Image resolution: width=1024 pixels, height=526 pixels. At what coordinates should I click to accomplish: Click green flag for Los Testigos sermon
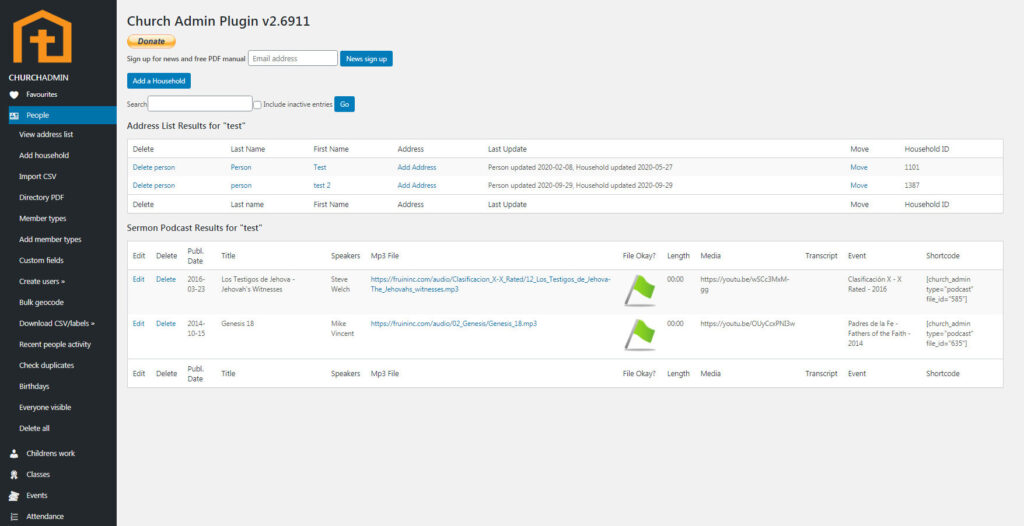pos(639,290)
